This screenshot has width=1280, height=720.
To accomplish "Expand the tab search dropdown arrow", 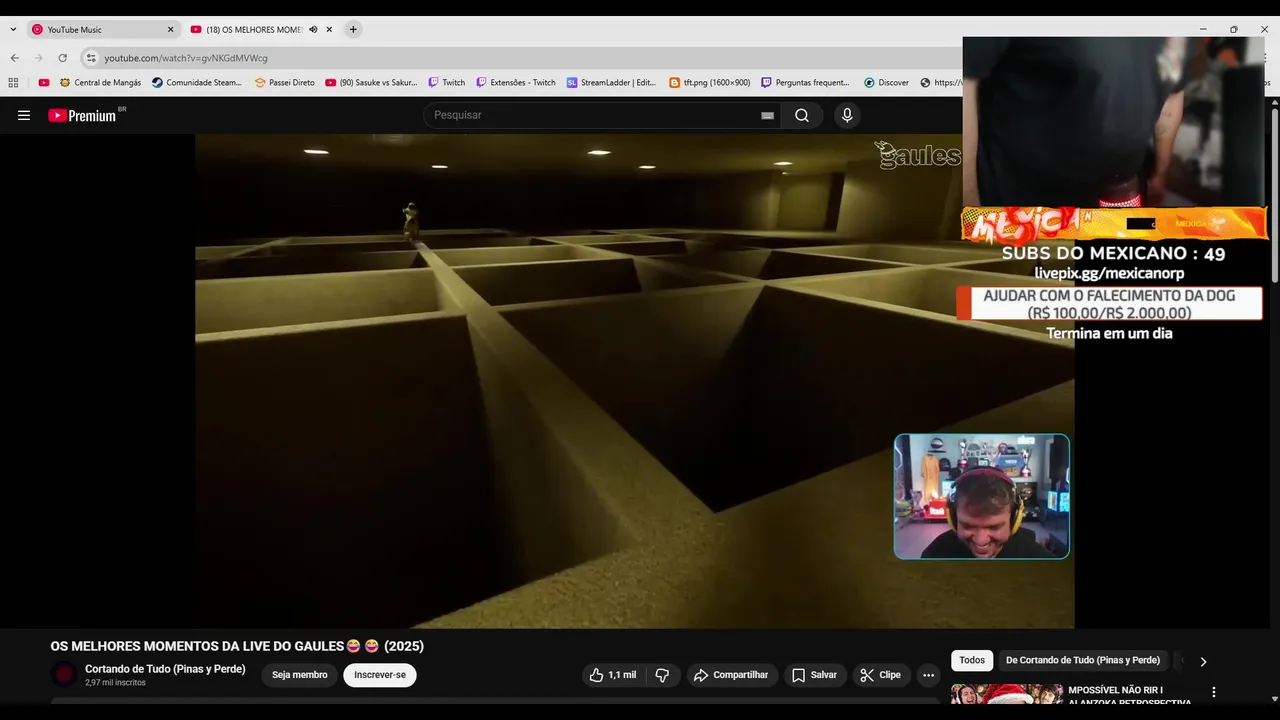I will (x=13, y=30).
